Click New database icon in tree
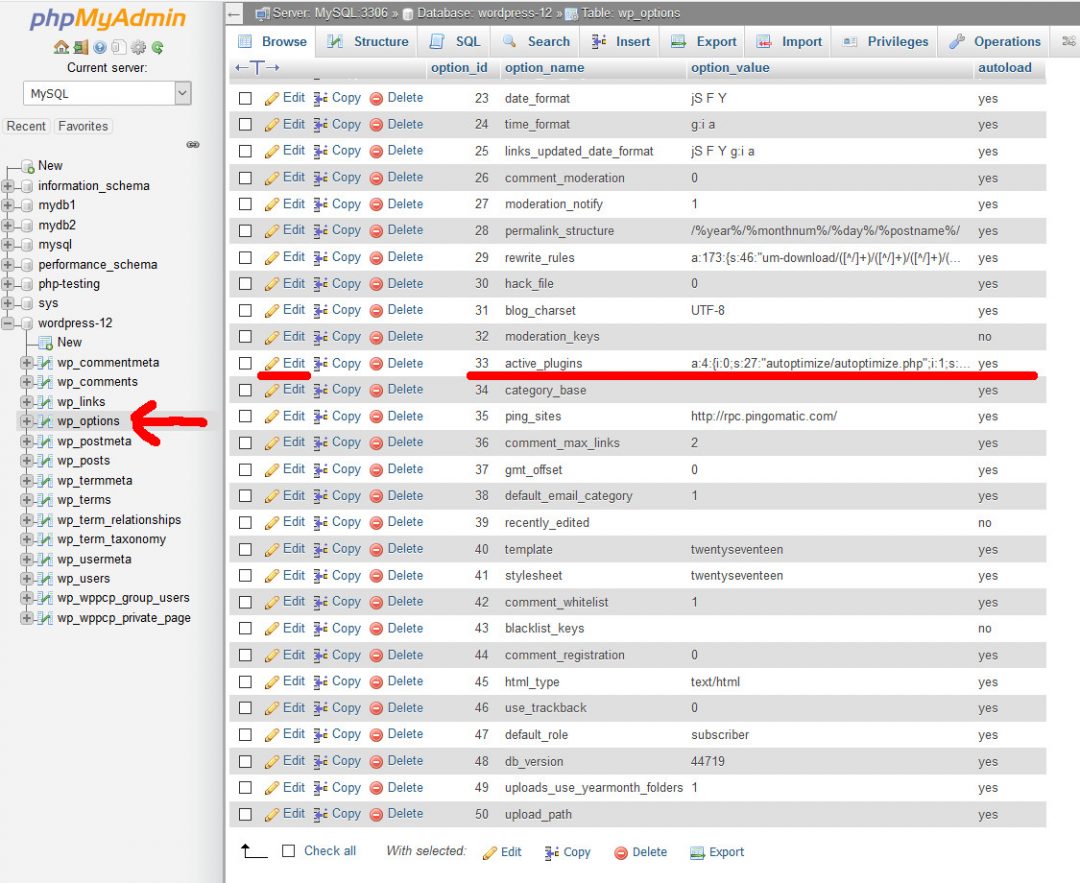Screen dimensions: 1080x883 (28, 166)
